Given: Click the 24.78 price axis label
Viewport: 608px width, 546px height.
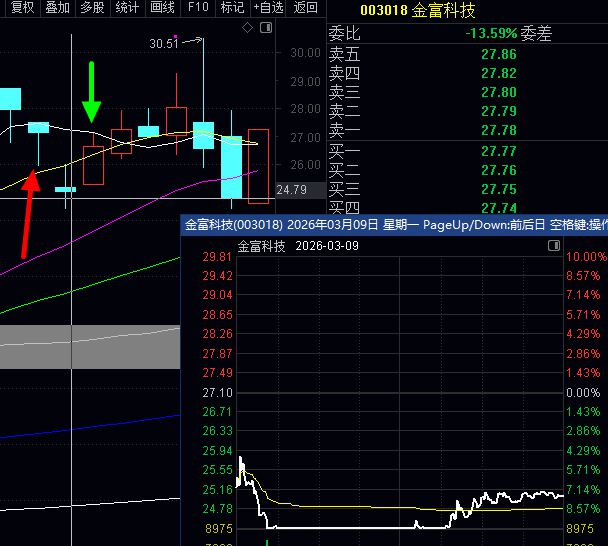Looking at the screenshot, I should [217, 508].
